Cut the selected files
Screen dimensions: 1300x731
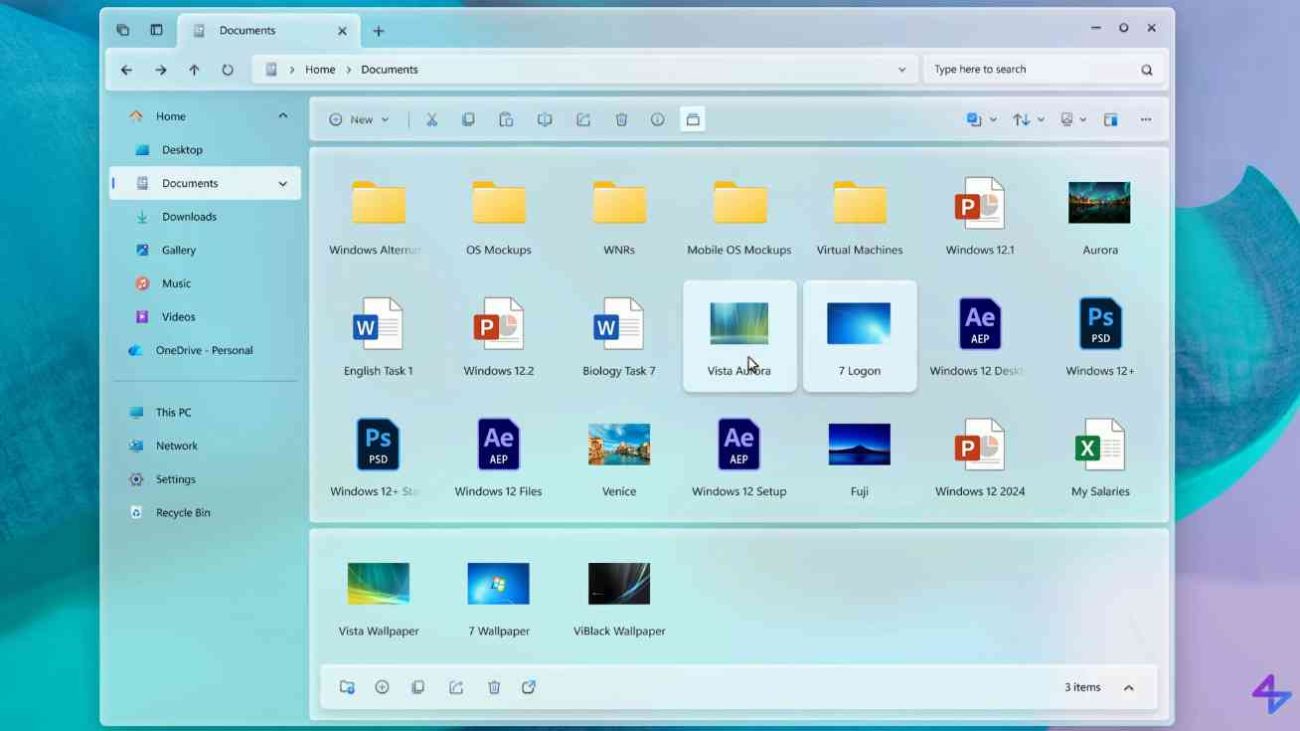pos(429,119)
